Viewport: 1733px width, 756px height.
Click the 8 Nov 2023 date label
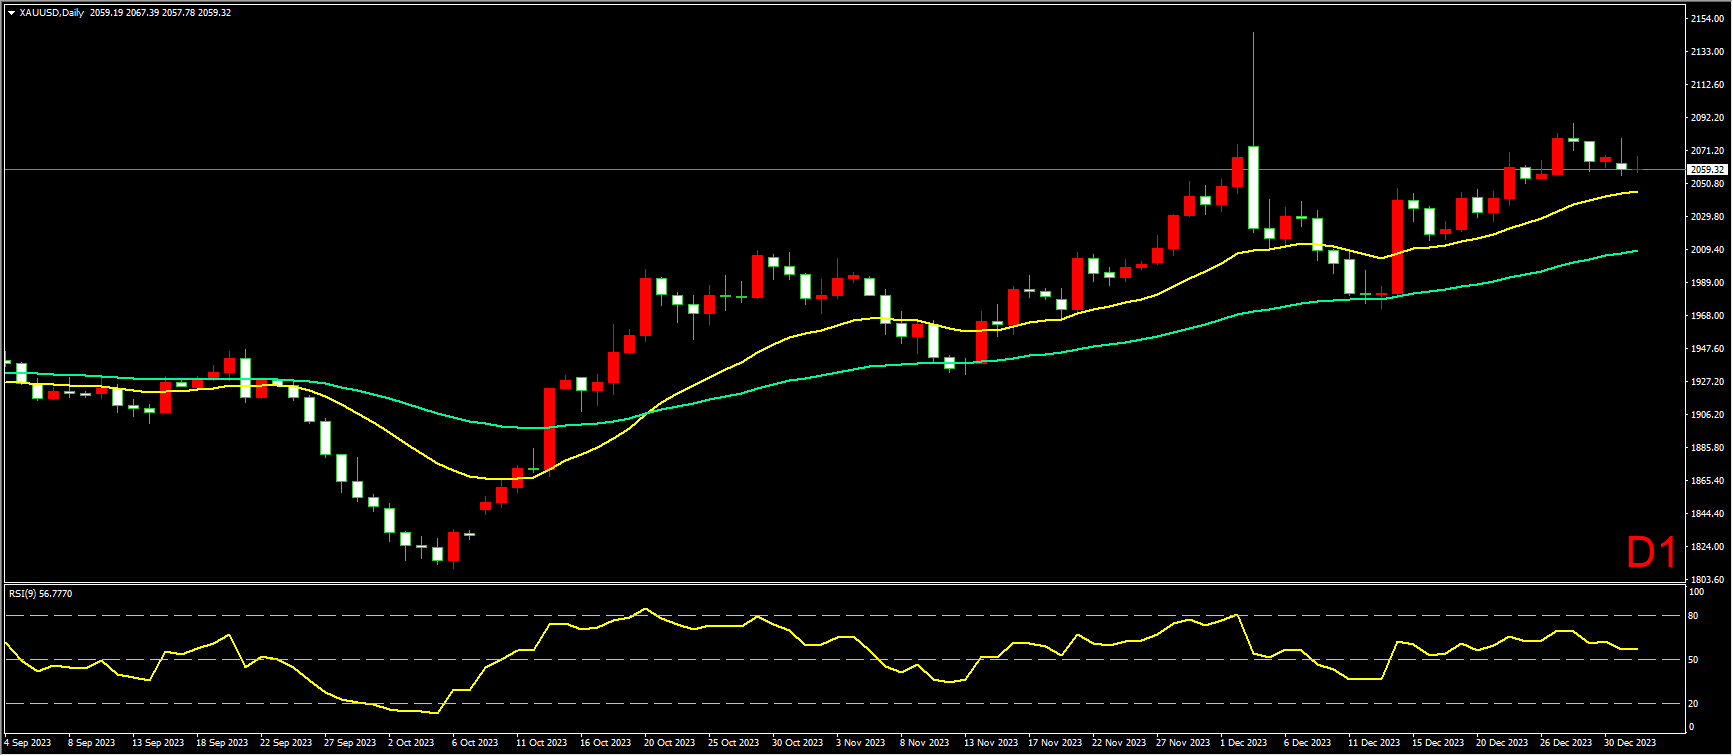pyautogui.click(x=924, y=743)
